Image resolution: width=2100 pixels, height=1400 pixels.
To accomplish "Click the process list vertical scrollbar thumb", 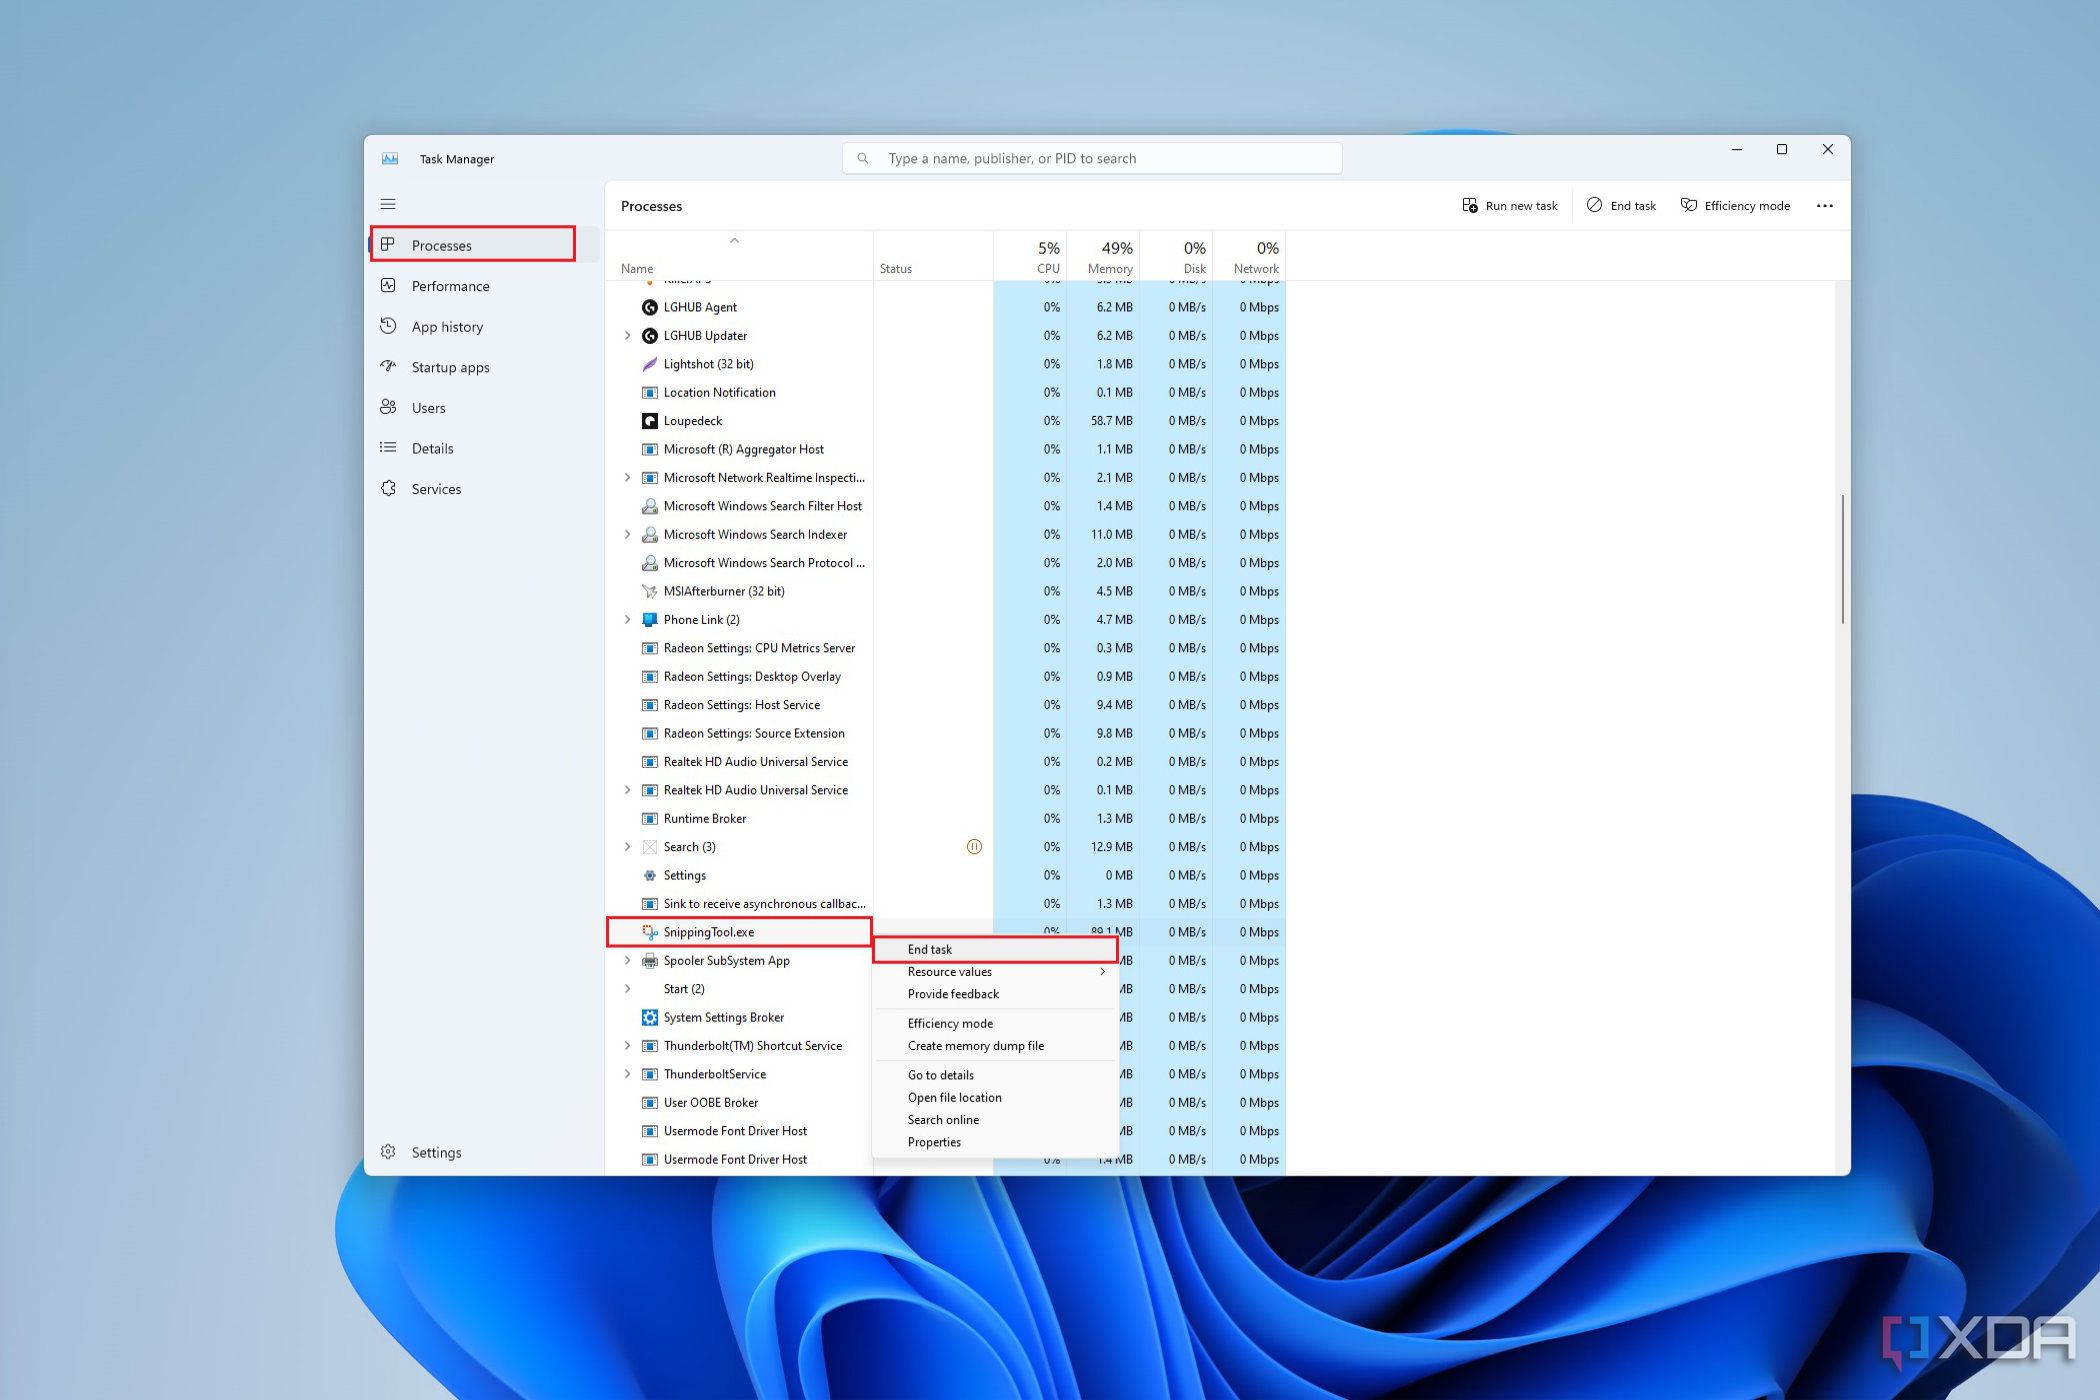I will pos(1842,559).
